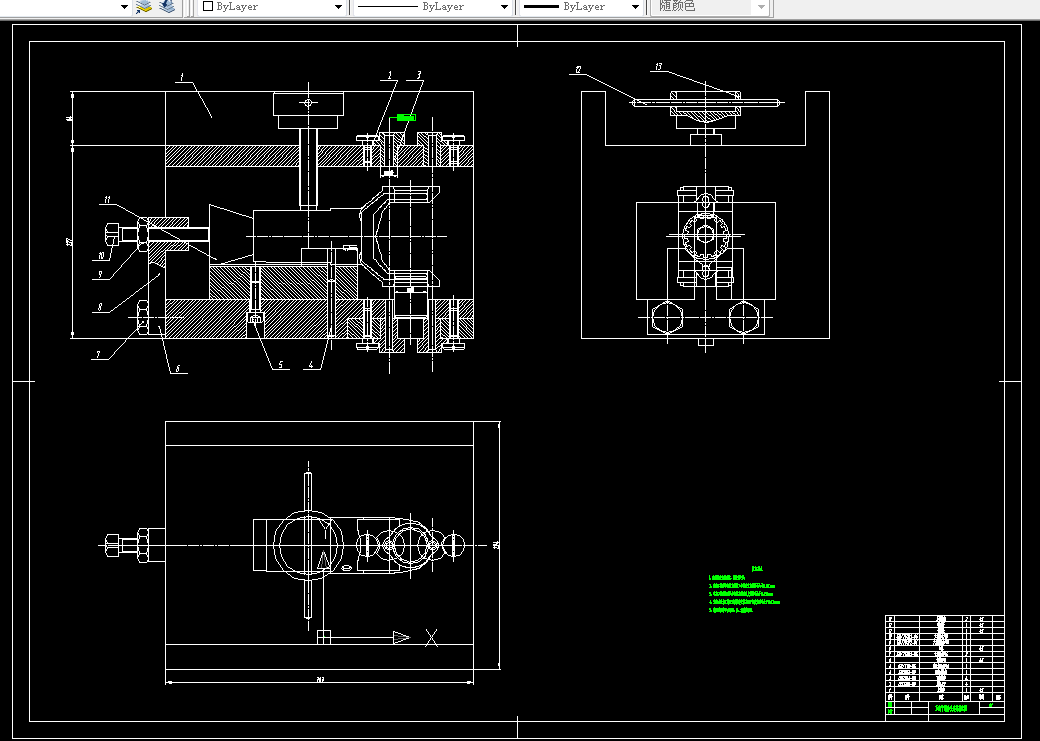Select part balloon number 10
Viewport: 1040px width, 741px height.
point(101,255)
